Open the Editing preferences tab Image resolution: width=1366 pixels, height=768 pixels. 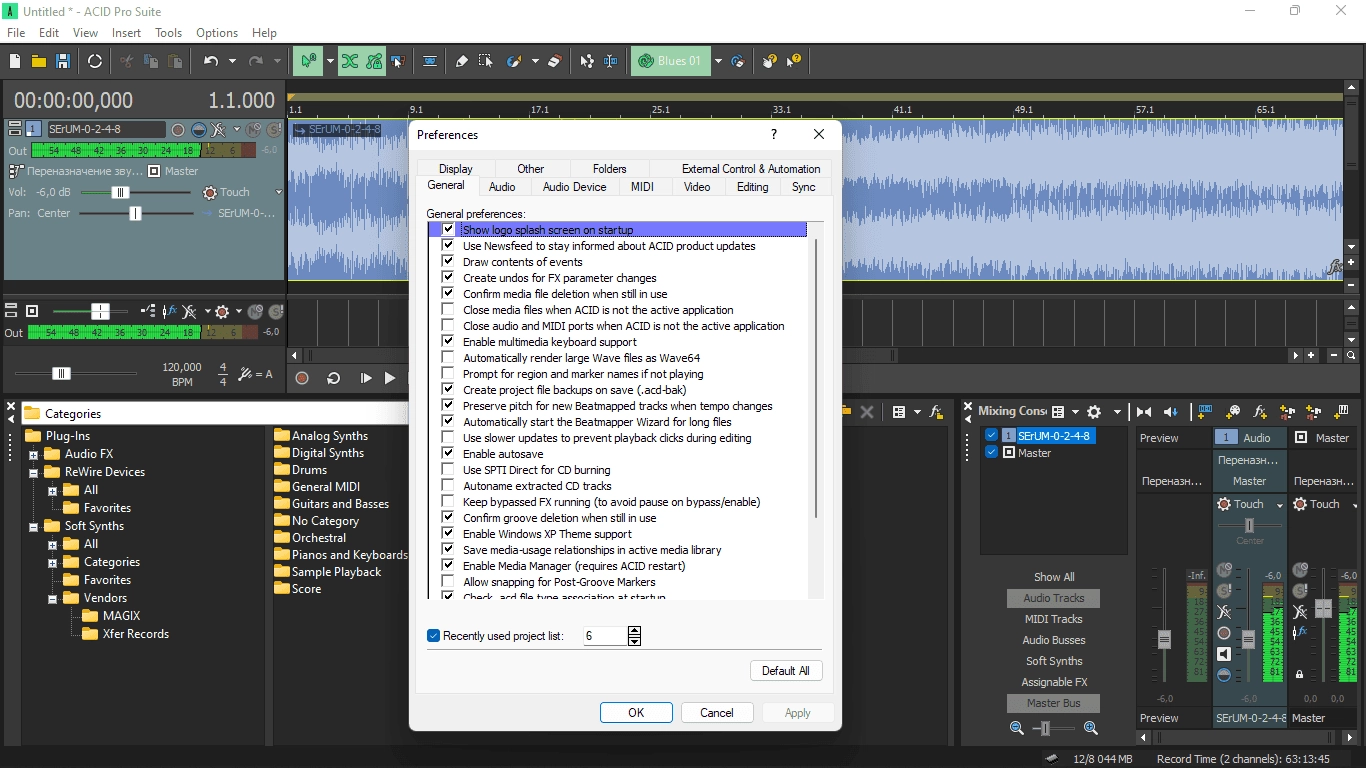pos(752,187)
